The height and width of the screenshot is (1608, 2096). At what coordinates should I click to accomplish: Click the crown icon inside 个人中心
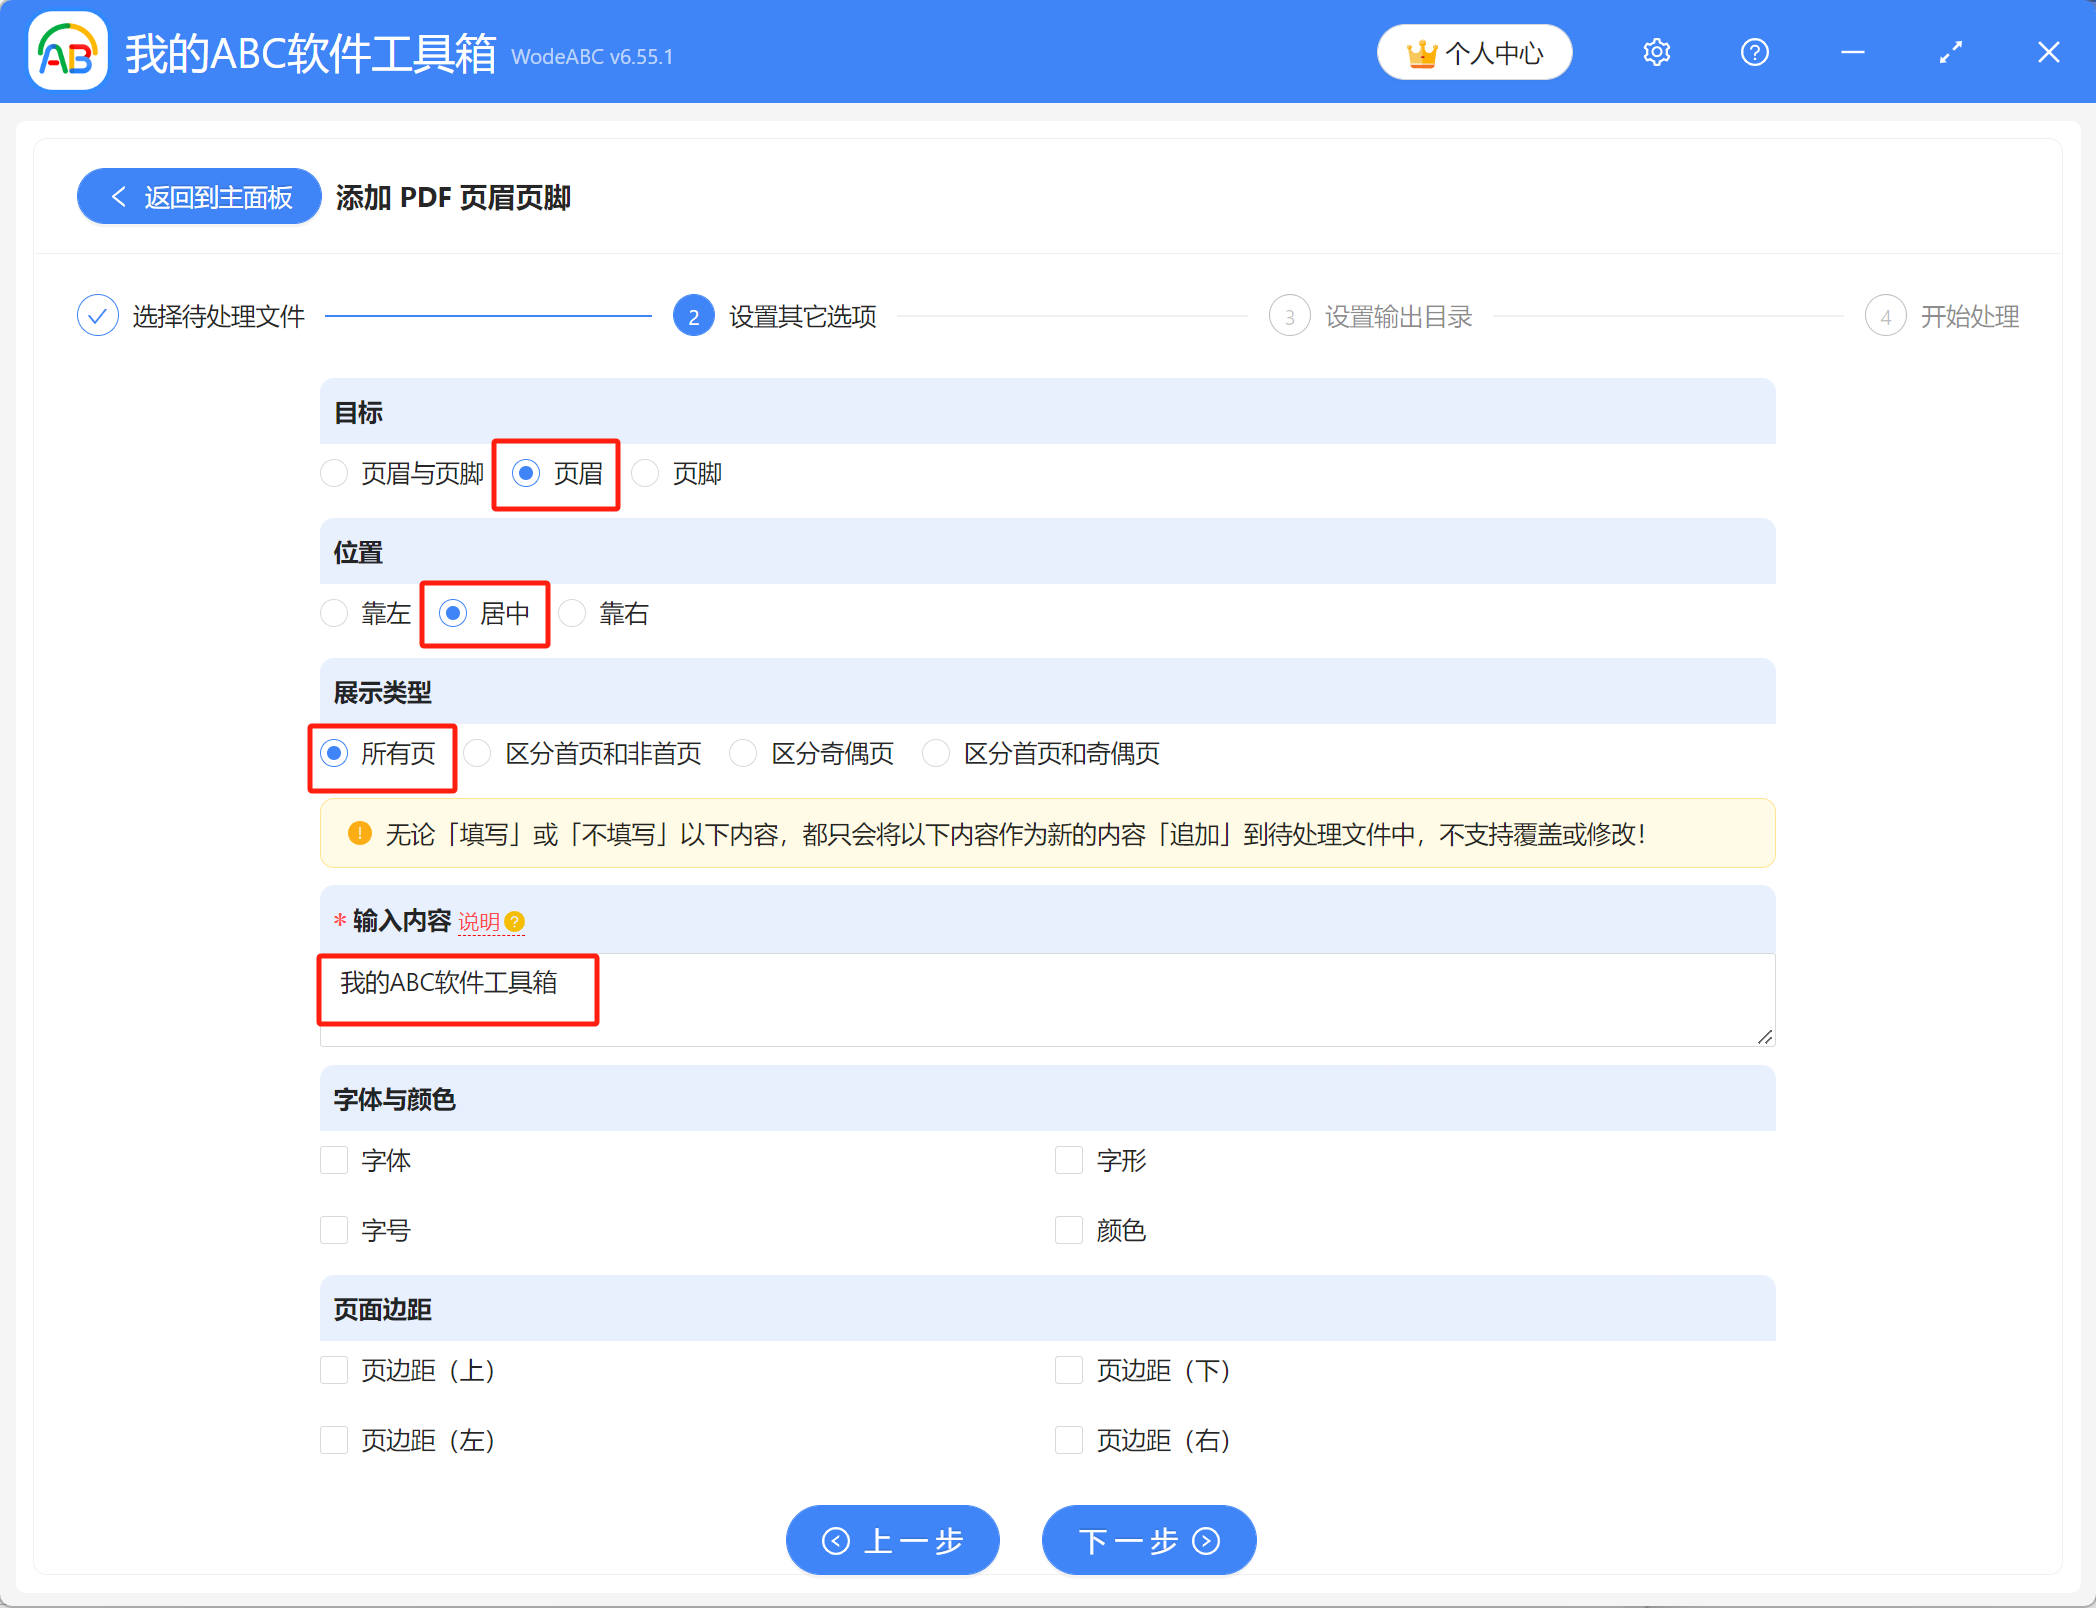tap(1423, 52)
